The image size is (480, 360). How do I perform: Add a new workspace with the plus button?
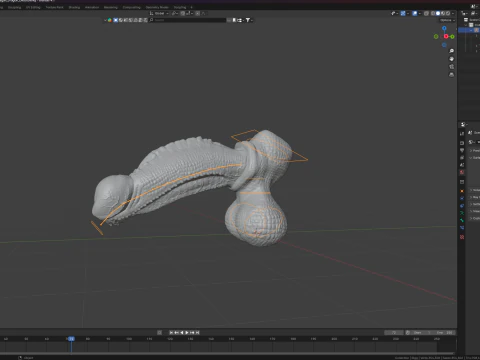click(x=191, y=7)
